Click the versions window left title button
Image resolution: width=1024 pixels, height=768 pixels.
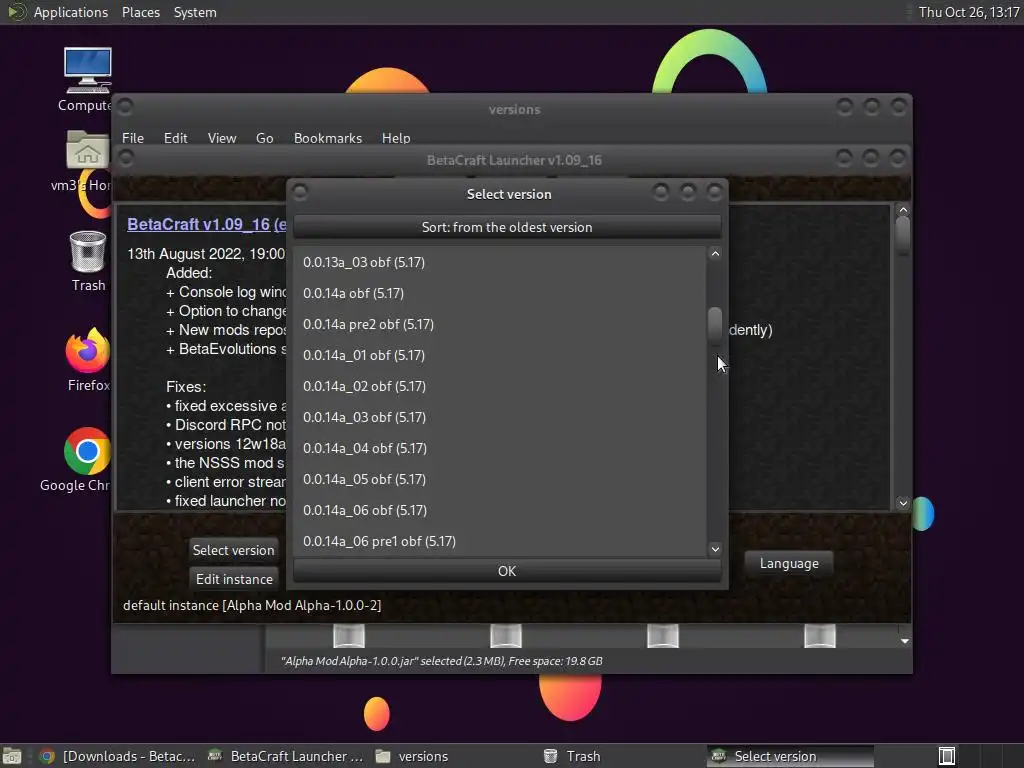(x=125, y=106)
